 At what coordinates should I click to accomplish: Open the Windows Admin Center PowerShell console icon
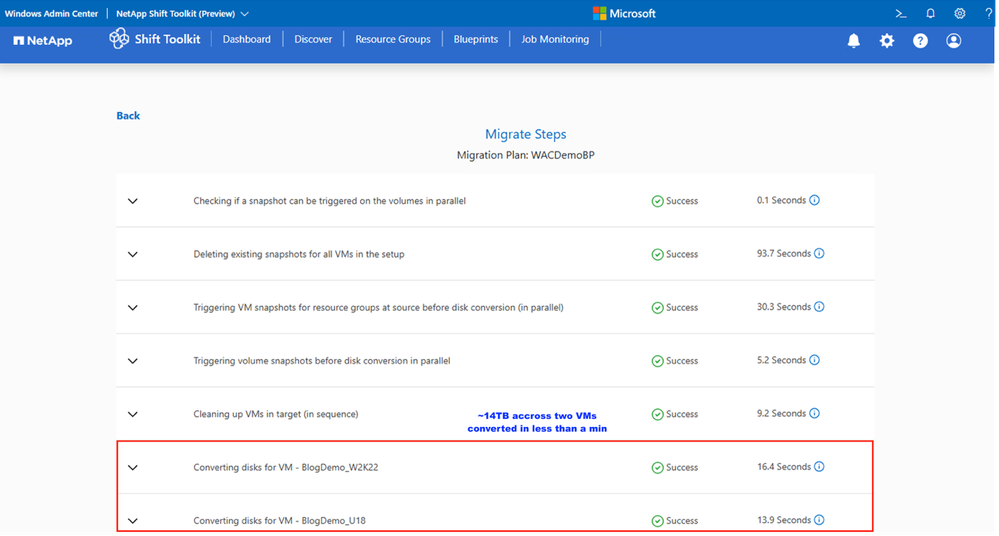pyautogui.click(x=901, y=14)
